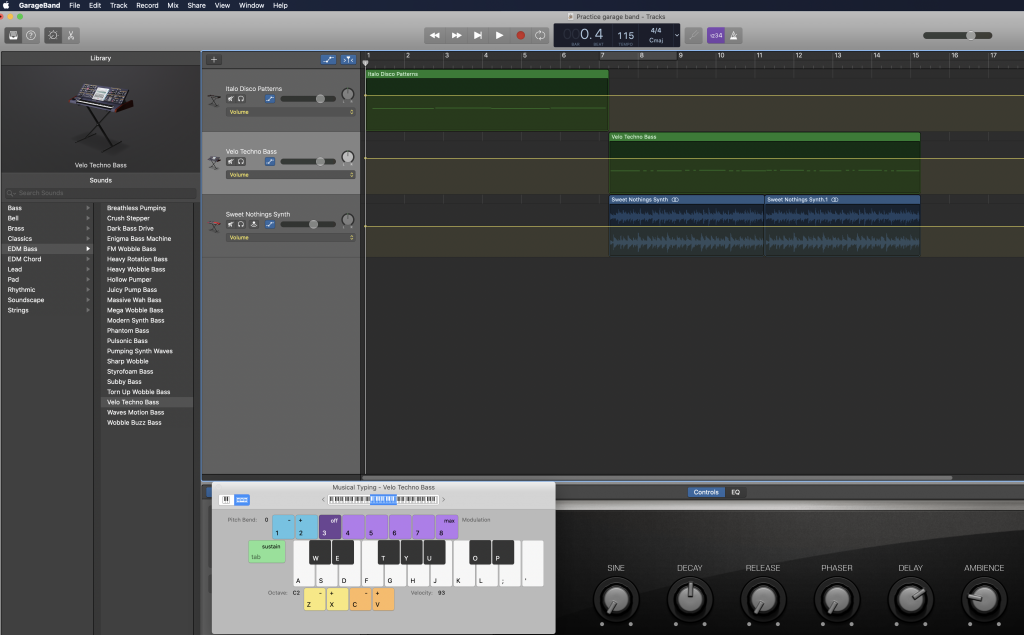Open Italo Disco Patterns automation parameter dropdown
Viewport: 1024px width, 635px height.
pyautogui.click(x=291, y=112)
